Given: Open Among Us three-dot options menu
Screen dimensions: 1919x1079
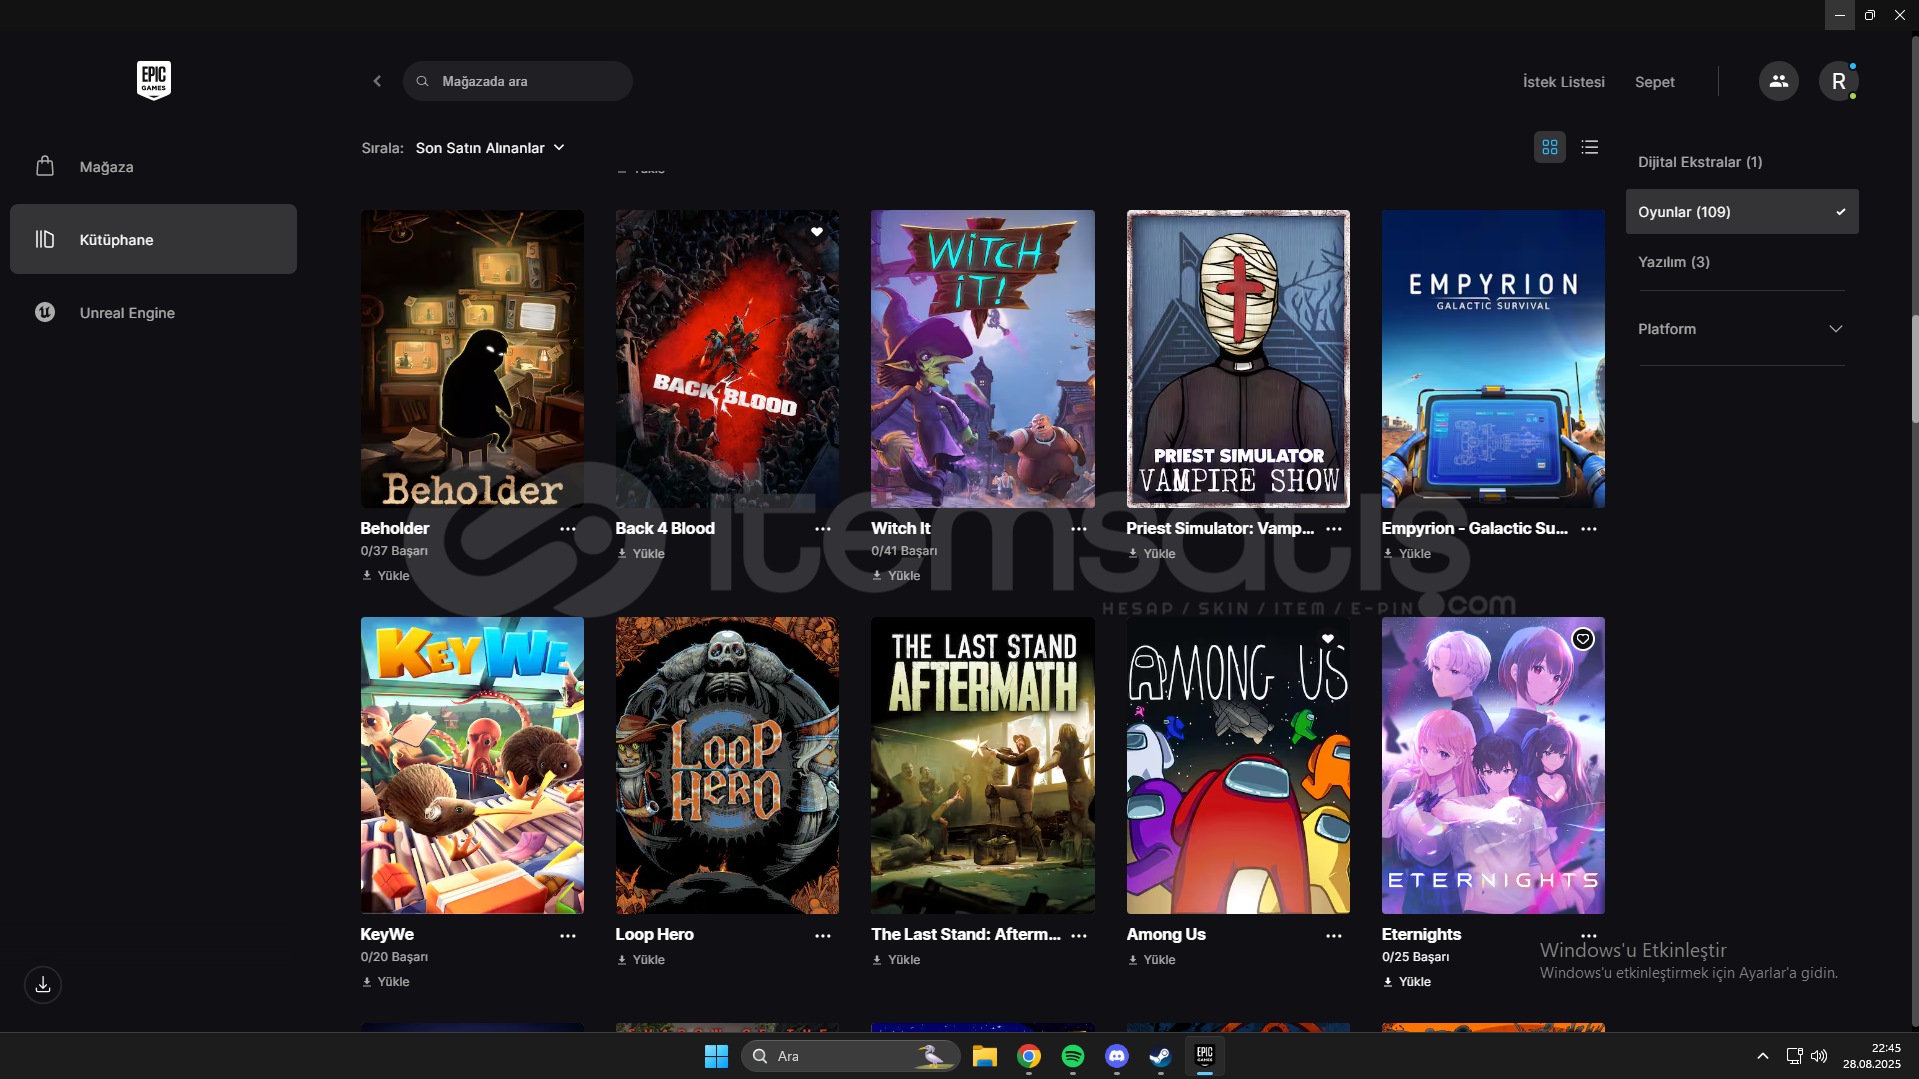Looking at the screenshot, I should pos(1333,936).
